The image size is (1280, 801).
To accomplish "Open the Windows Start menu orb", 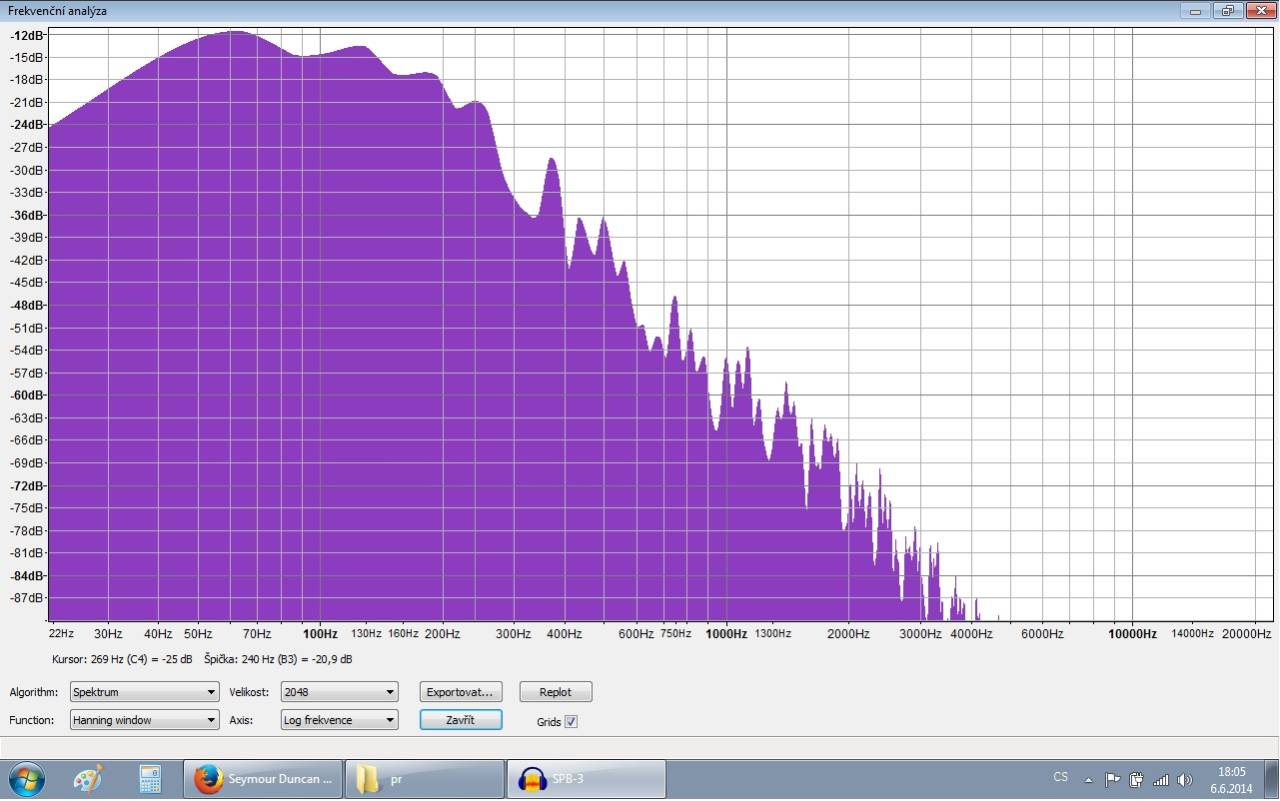I will click(x=25, y=778).
